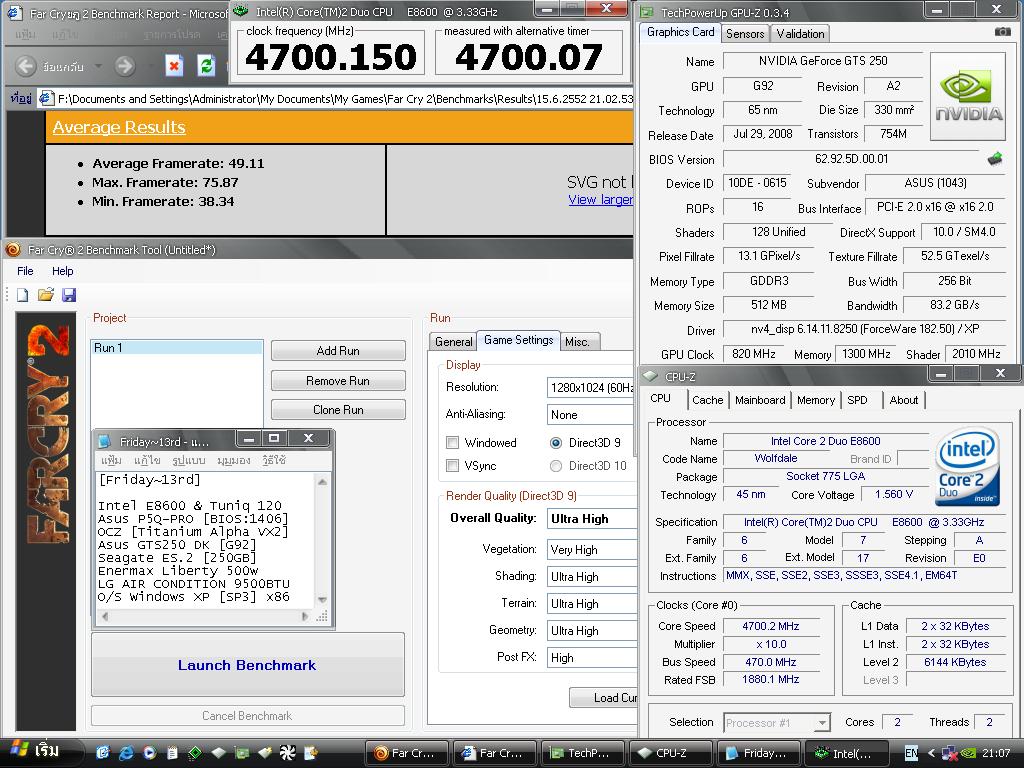Click the browser Forward arrow button
The height and width of the screenshot is (768, 1024).
[125, 66]
